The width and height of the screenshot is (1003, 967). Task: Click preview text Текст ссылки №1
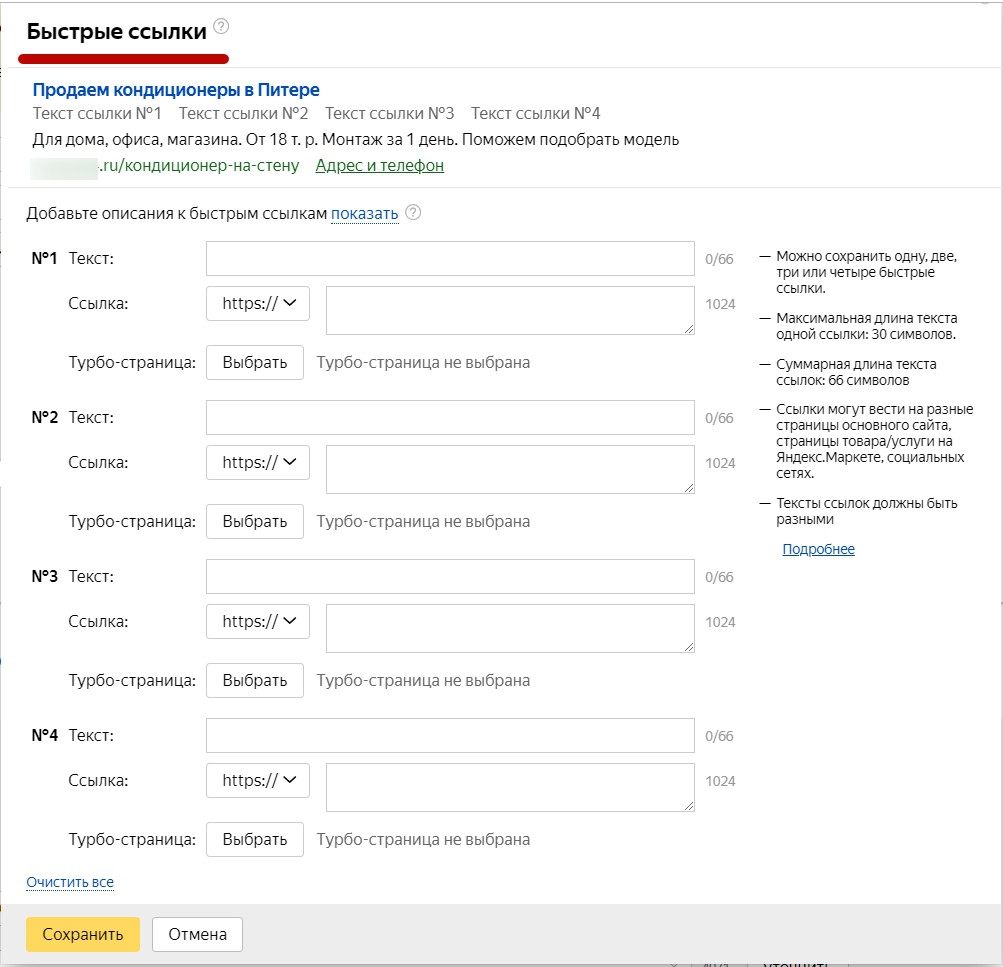pyautogui.click(x=97, y=113)
